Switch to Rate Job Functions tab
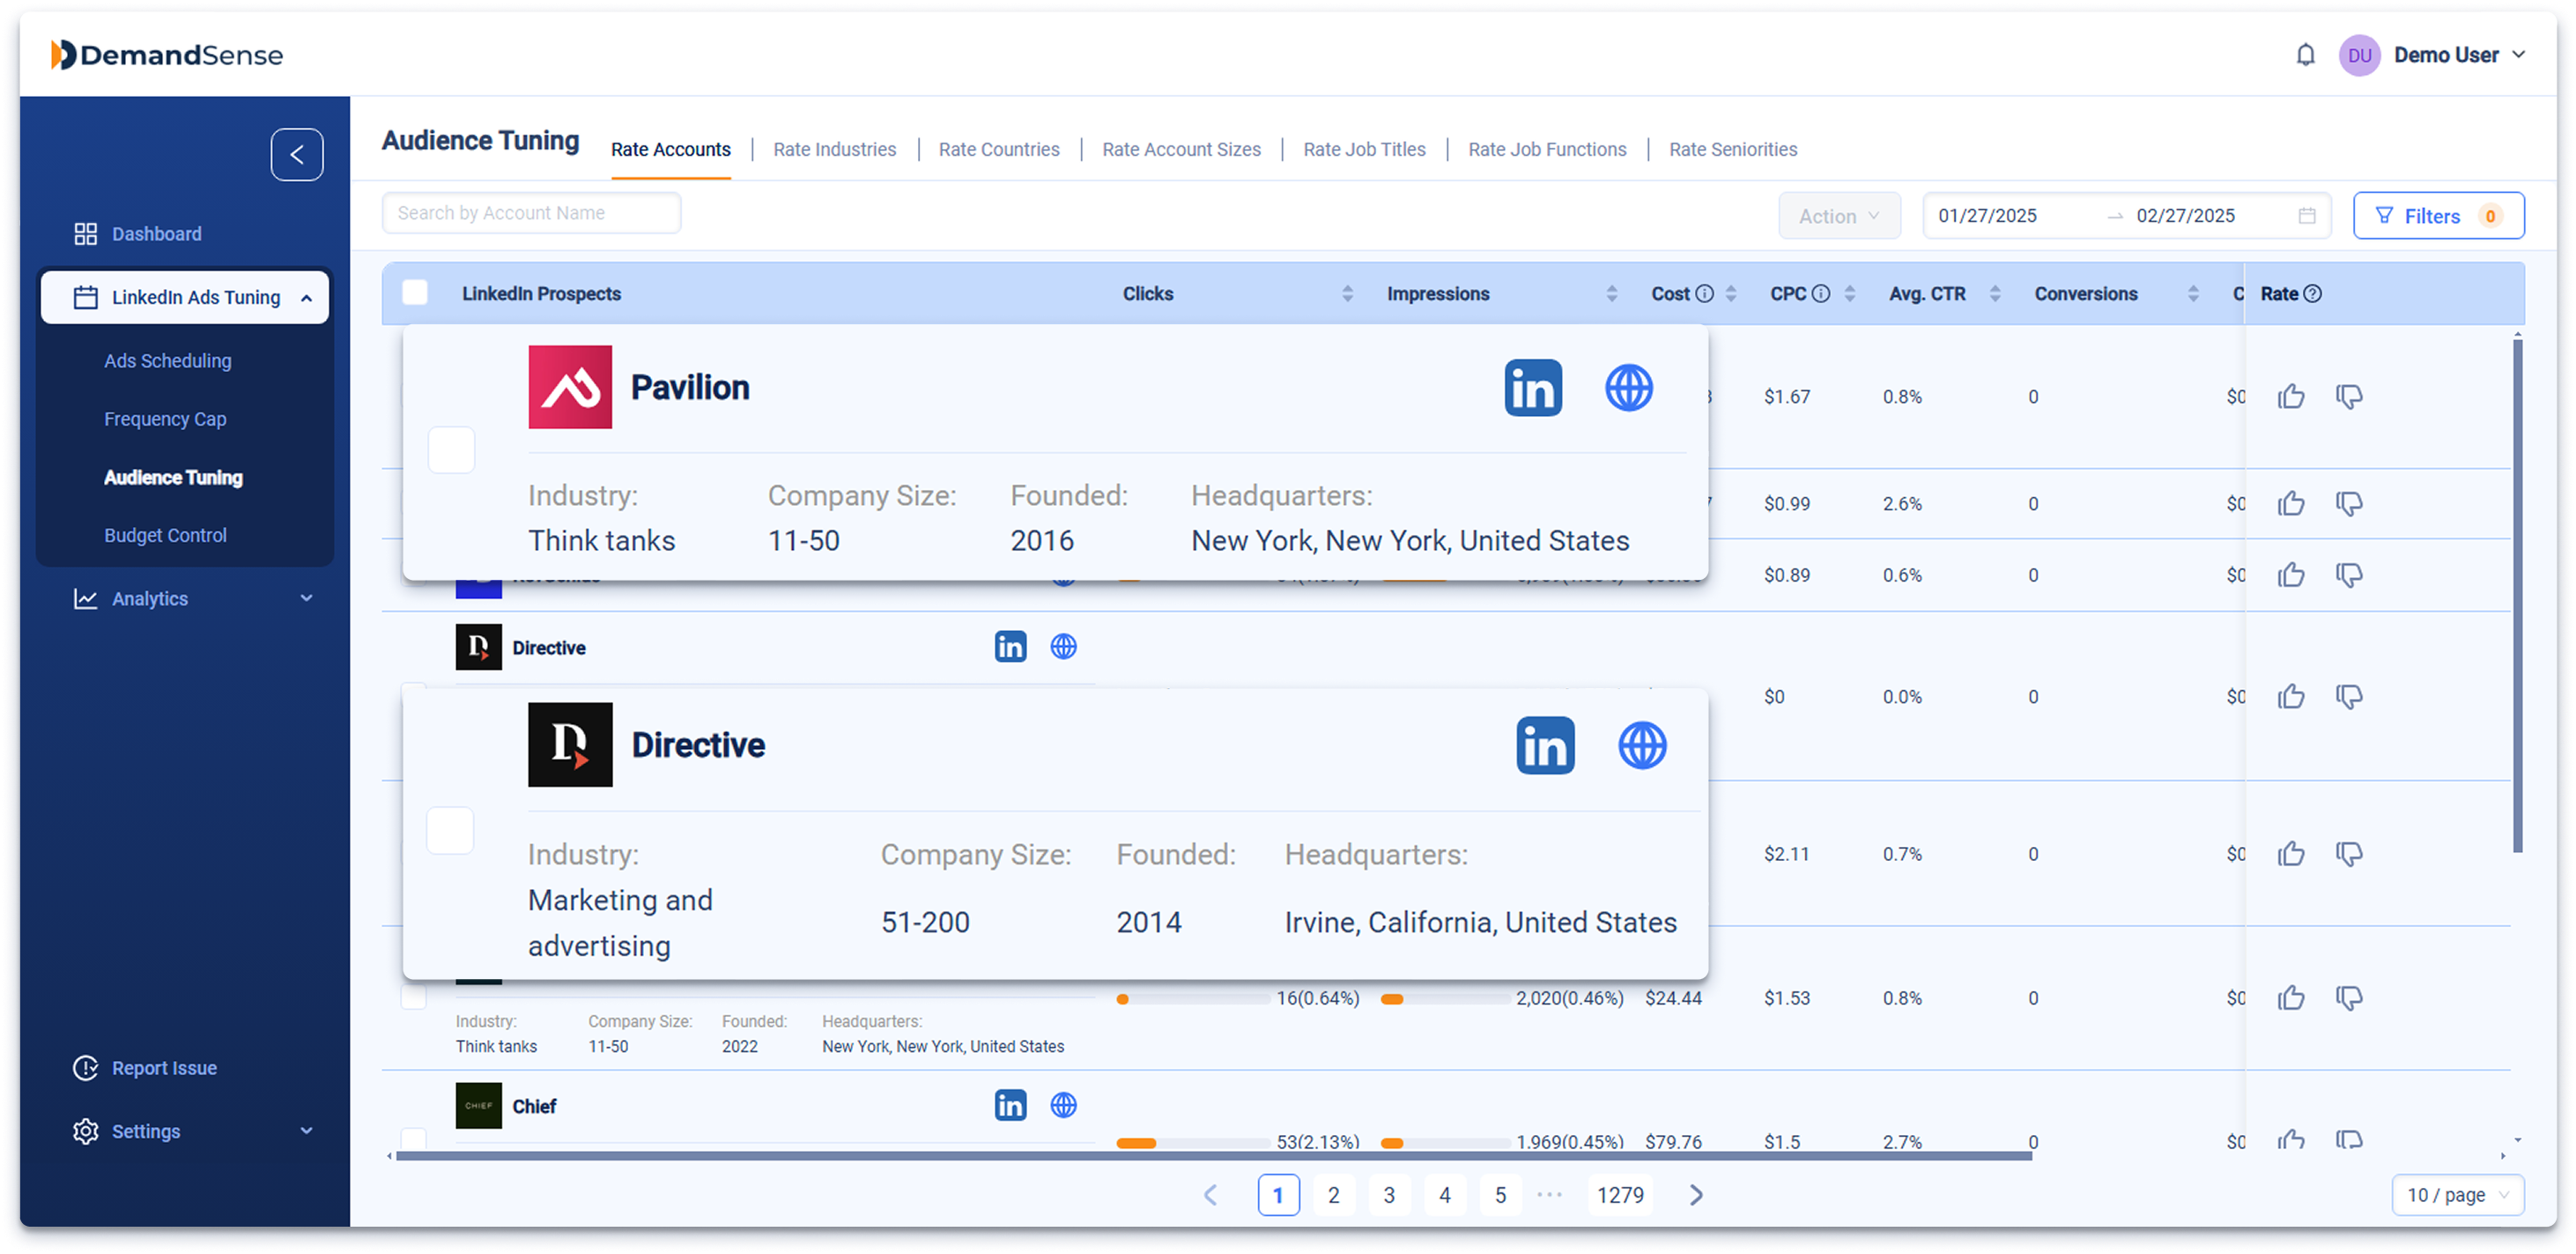Image resolution: width=2576 pixels, height=1254 pixels. (1547, 150)
